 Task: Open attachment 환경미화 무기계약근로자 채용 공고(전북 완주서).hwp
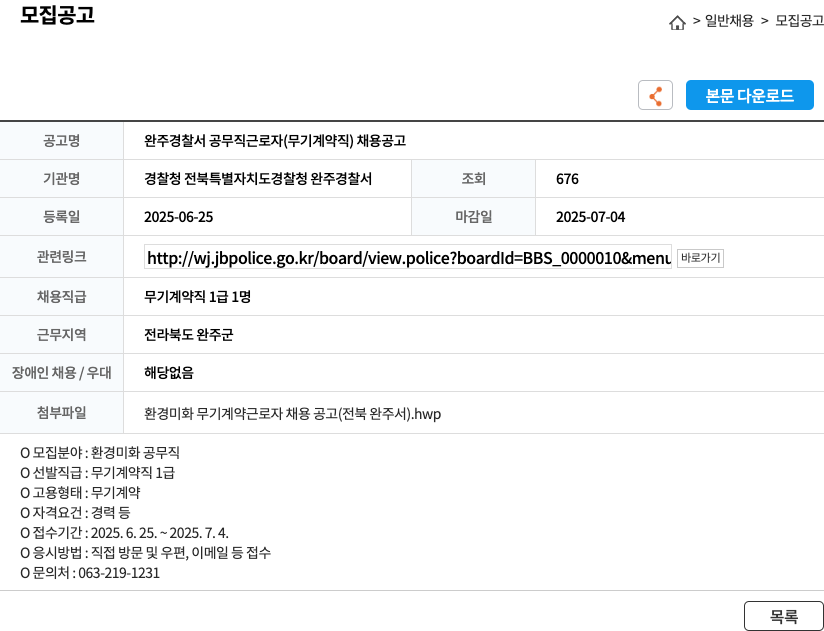click(x=292, y=414)
